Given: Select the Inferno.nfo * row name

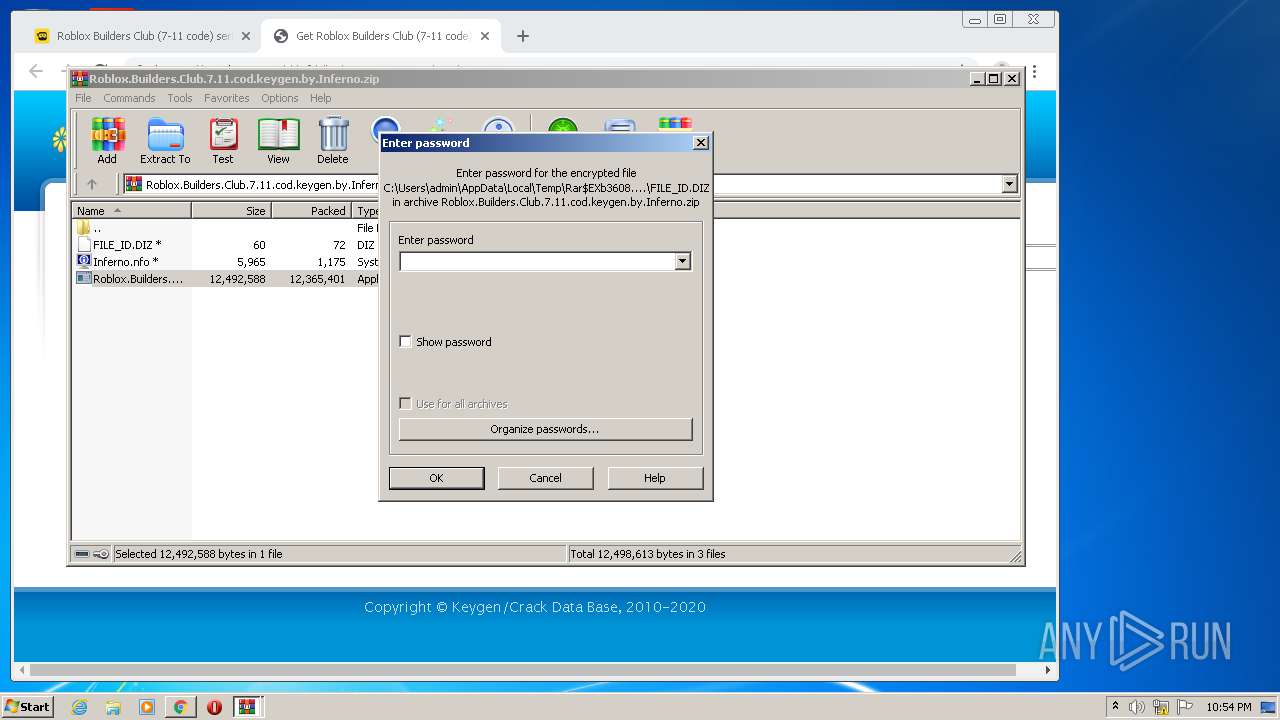Looking at the screenshot, I should pos(125,262).
